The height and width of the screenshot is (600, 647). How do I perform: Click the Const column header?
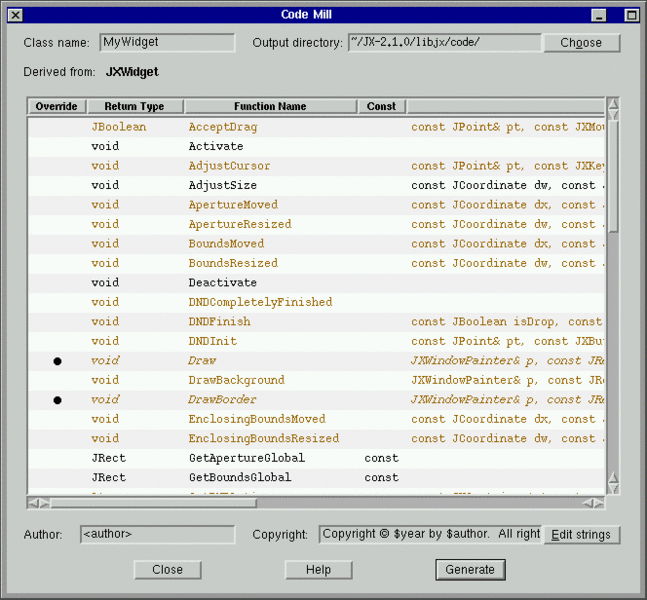(x=381, y=106)
